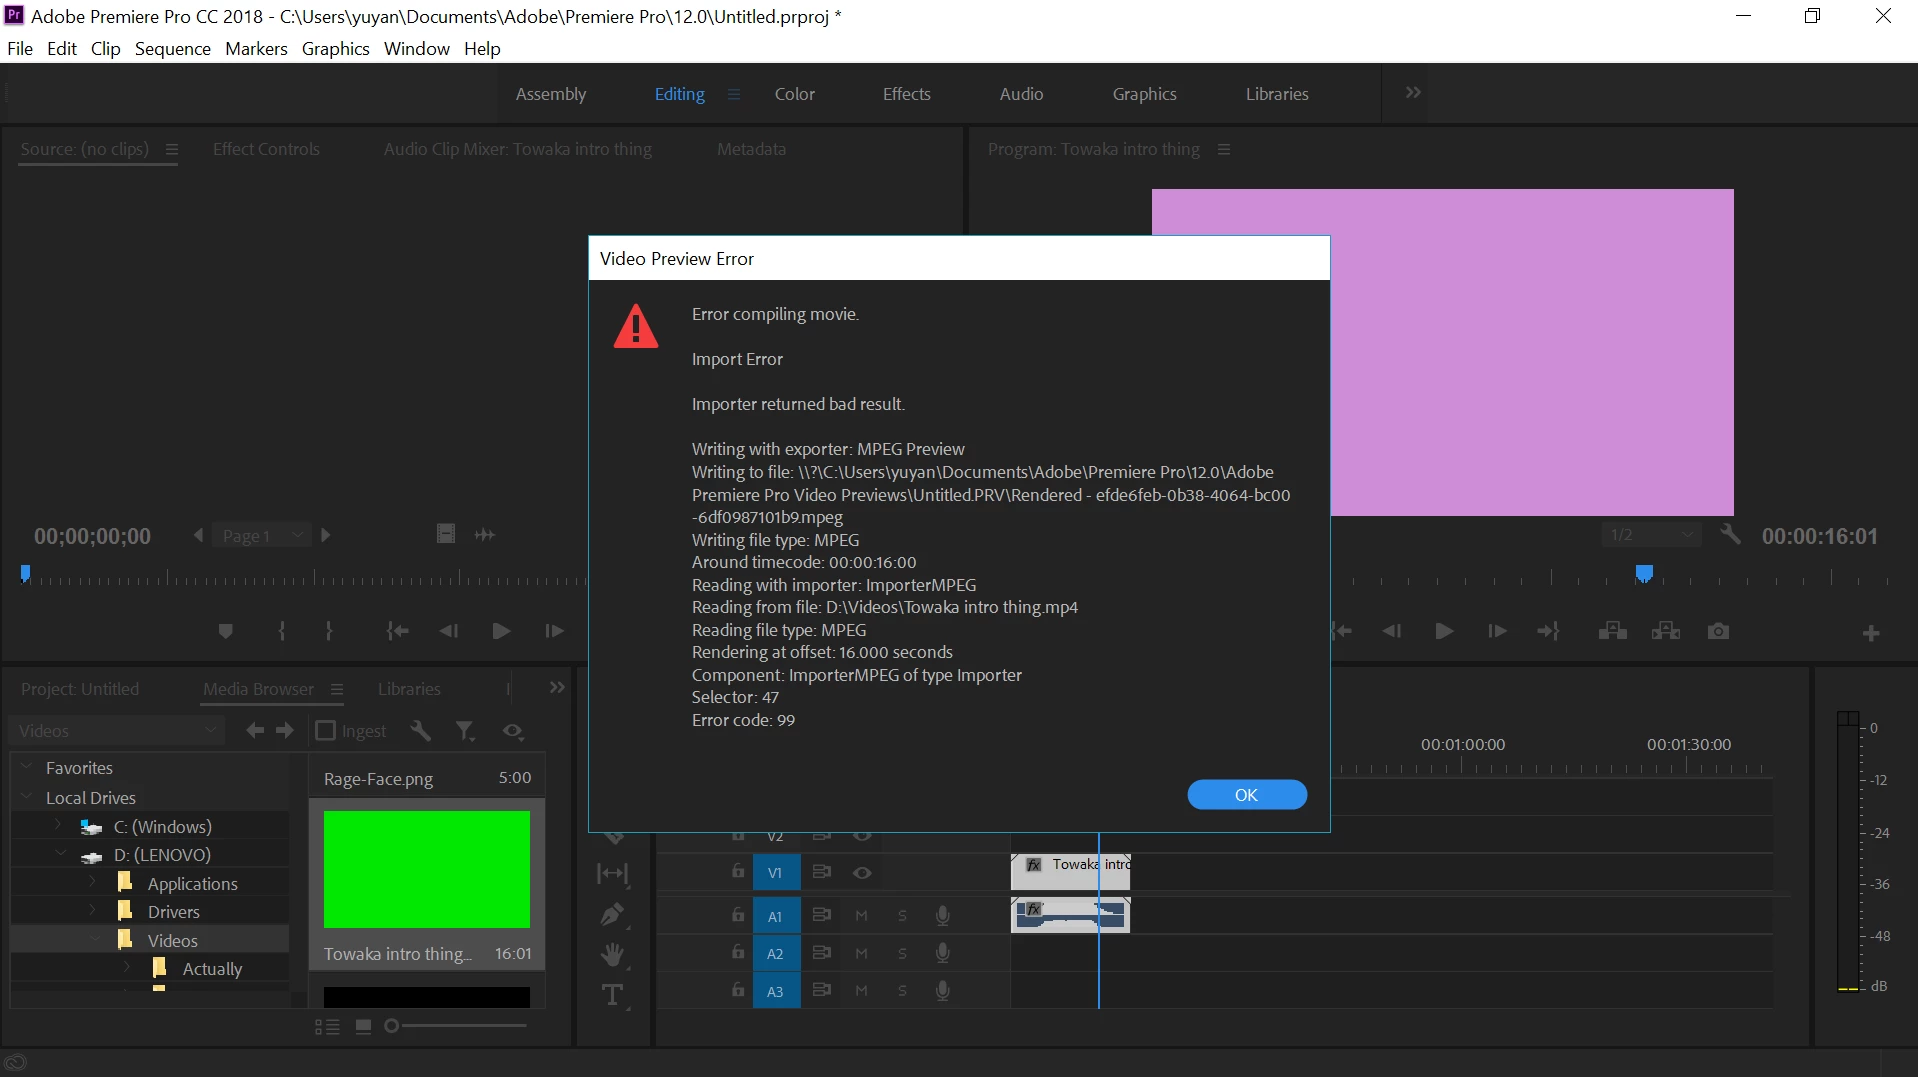This screenshot has width=1918, height=1077.
Task: Step forward one frame in Source monitor
Action: coord(554,631)
